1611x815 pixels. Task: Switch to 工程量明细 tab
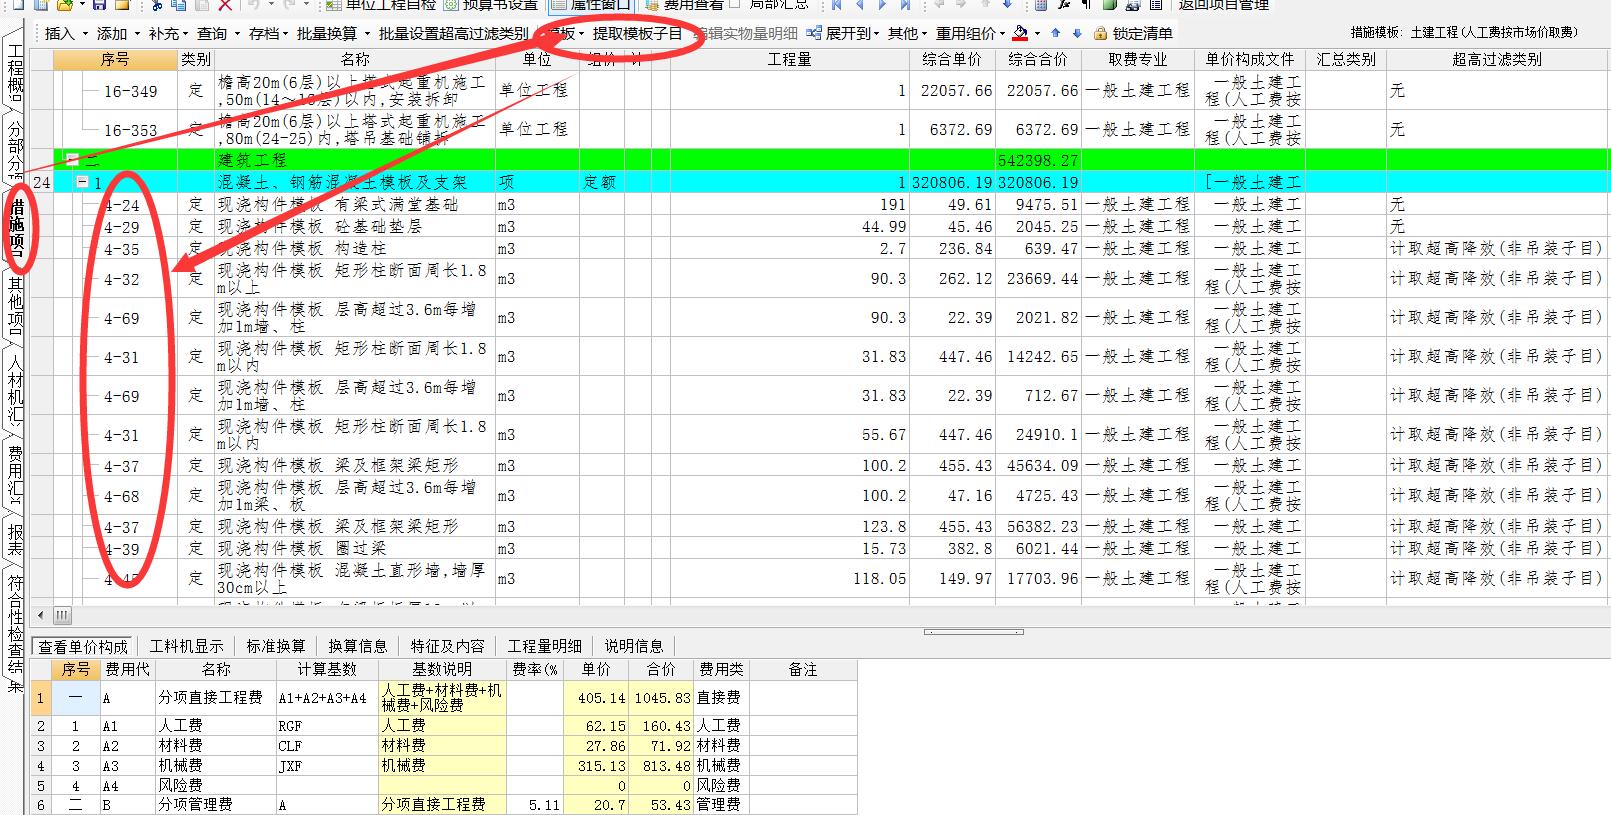[544, 646]
